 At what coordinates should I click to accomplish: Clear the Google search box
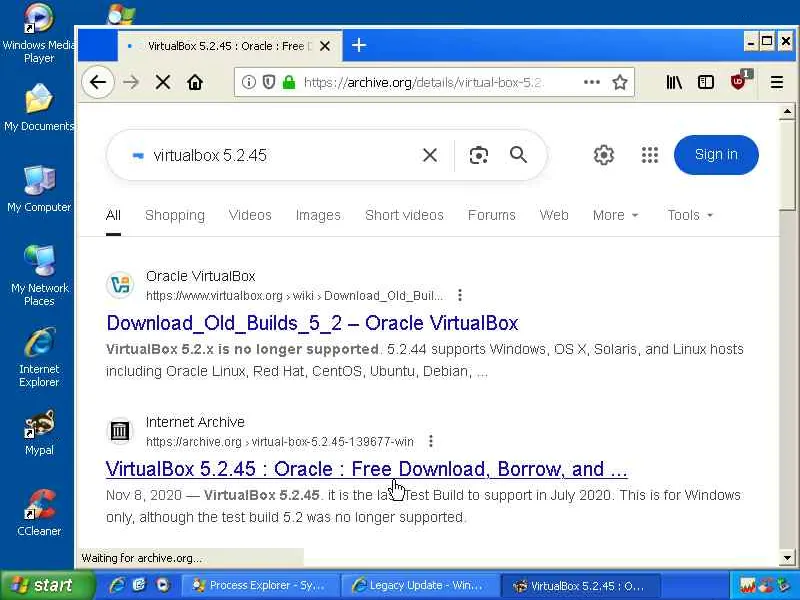coord(430,155)
